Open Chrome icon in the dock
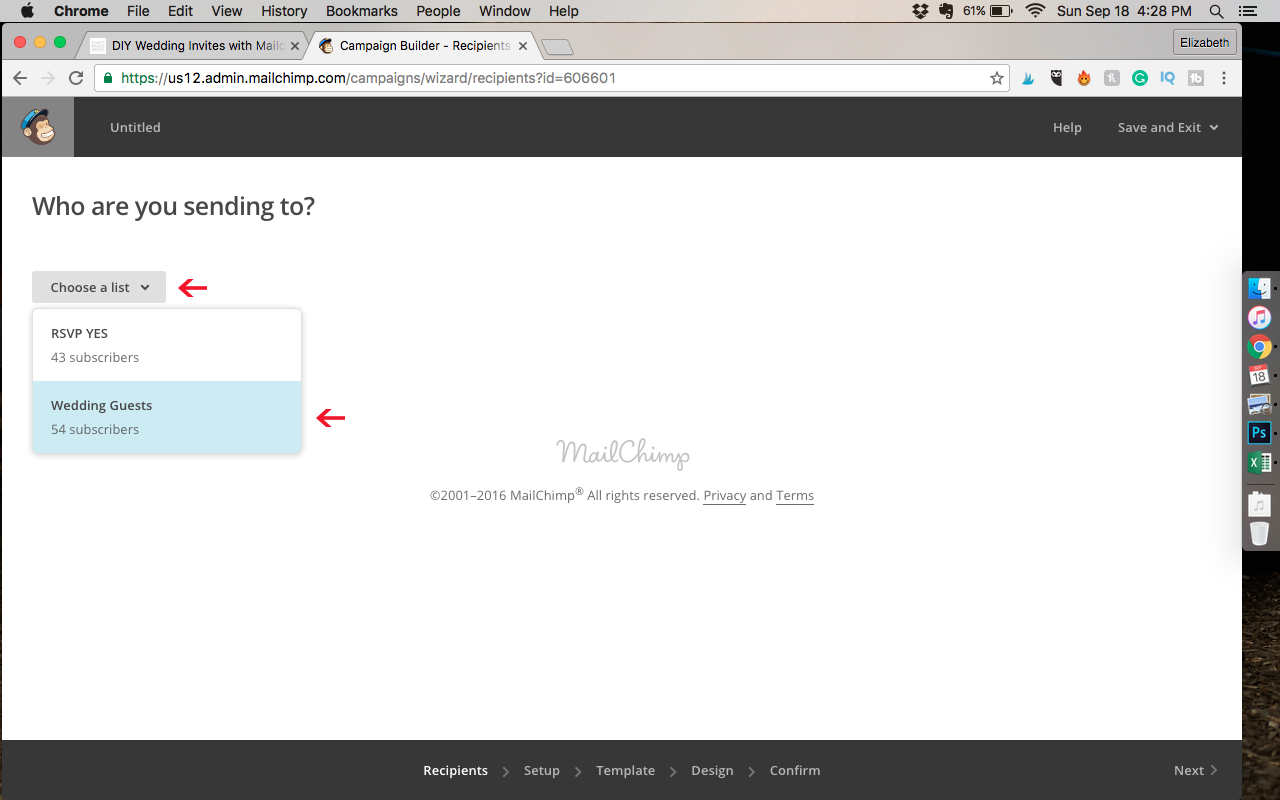The width and height of the screenshot is (1280, 800). (x=1259, y=347)
